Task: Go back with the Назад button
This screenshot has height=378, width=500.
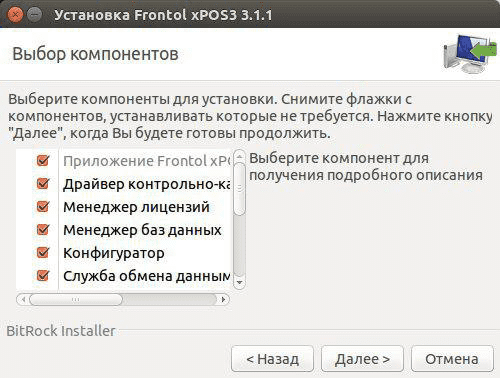Action: [272, 359]
